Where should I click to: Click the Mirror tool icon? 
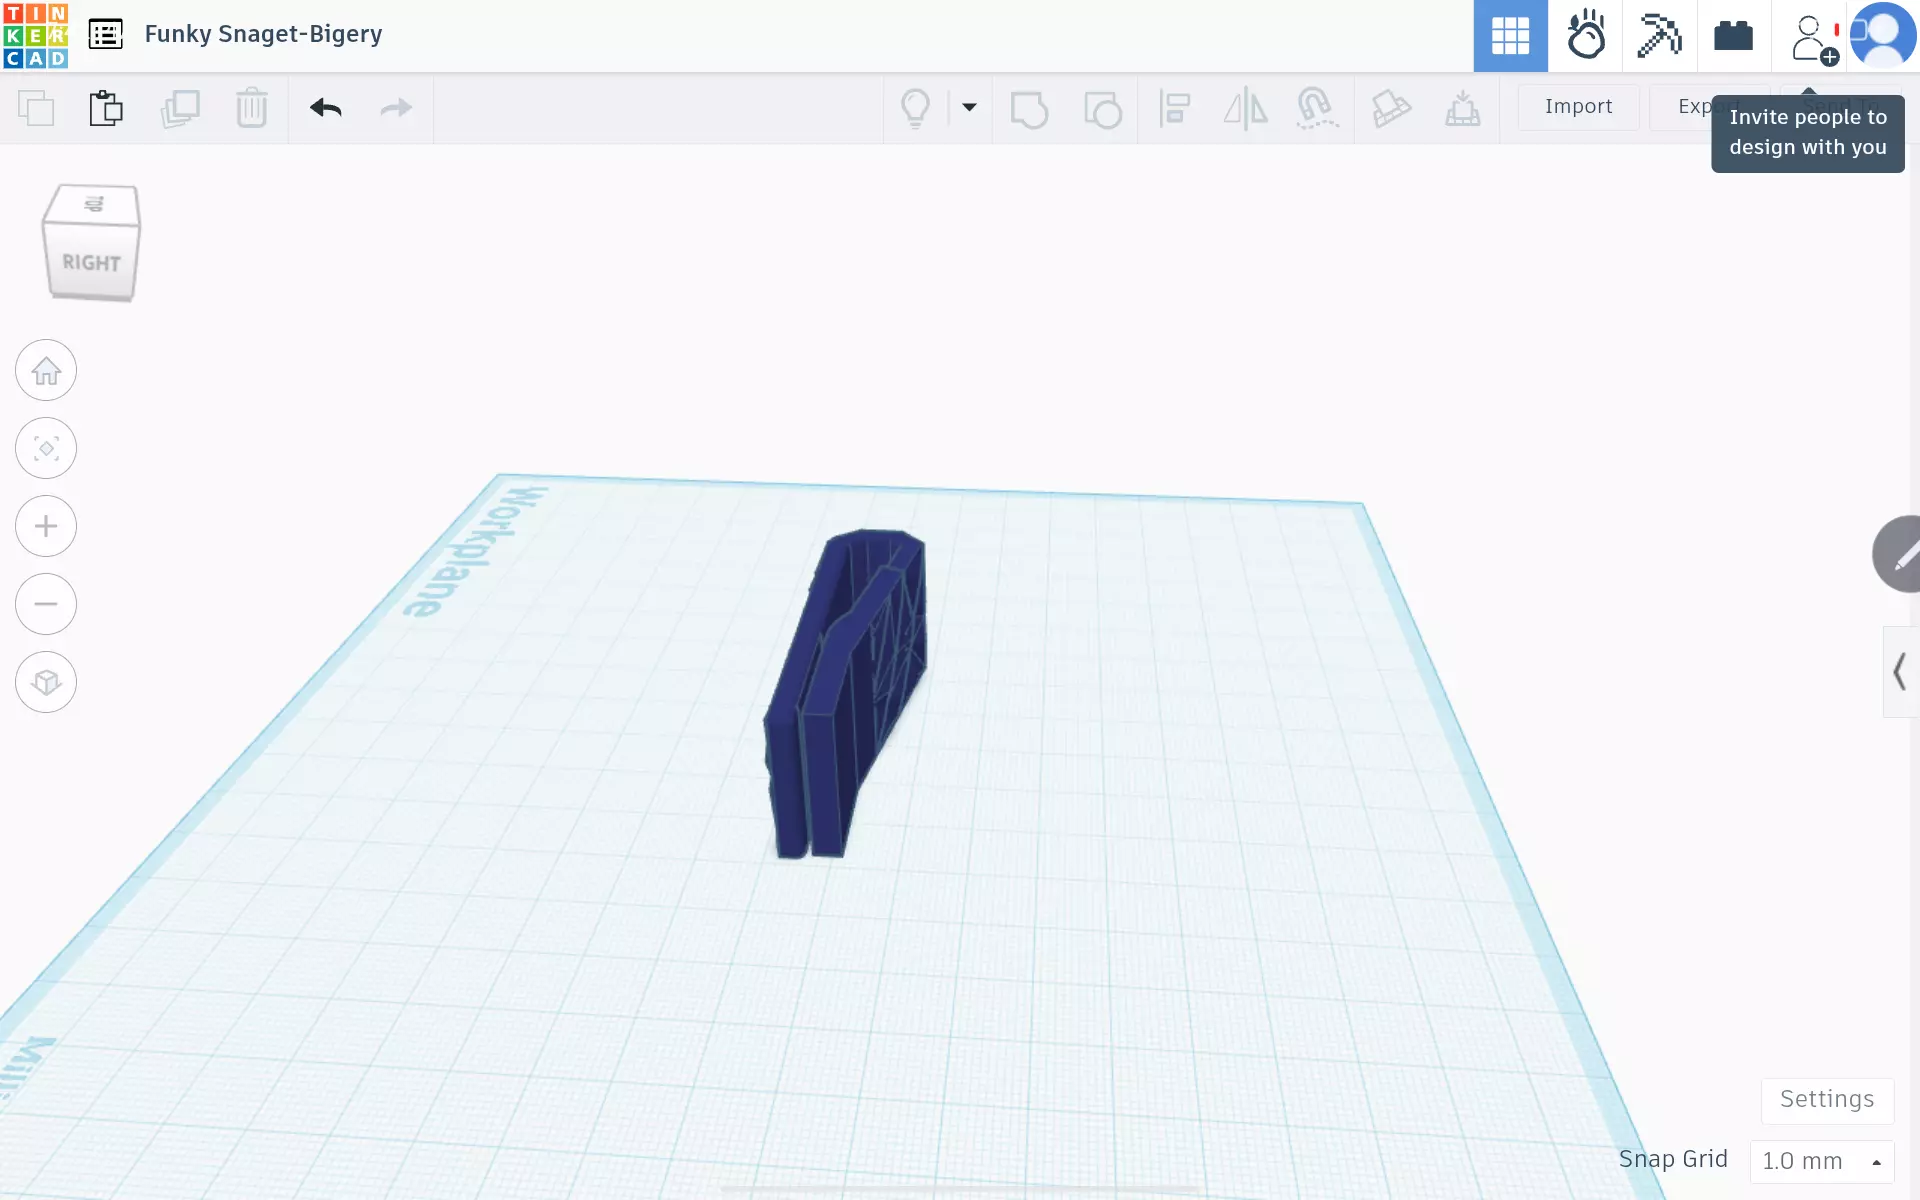pos(1246,108)
